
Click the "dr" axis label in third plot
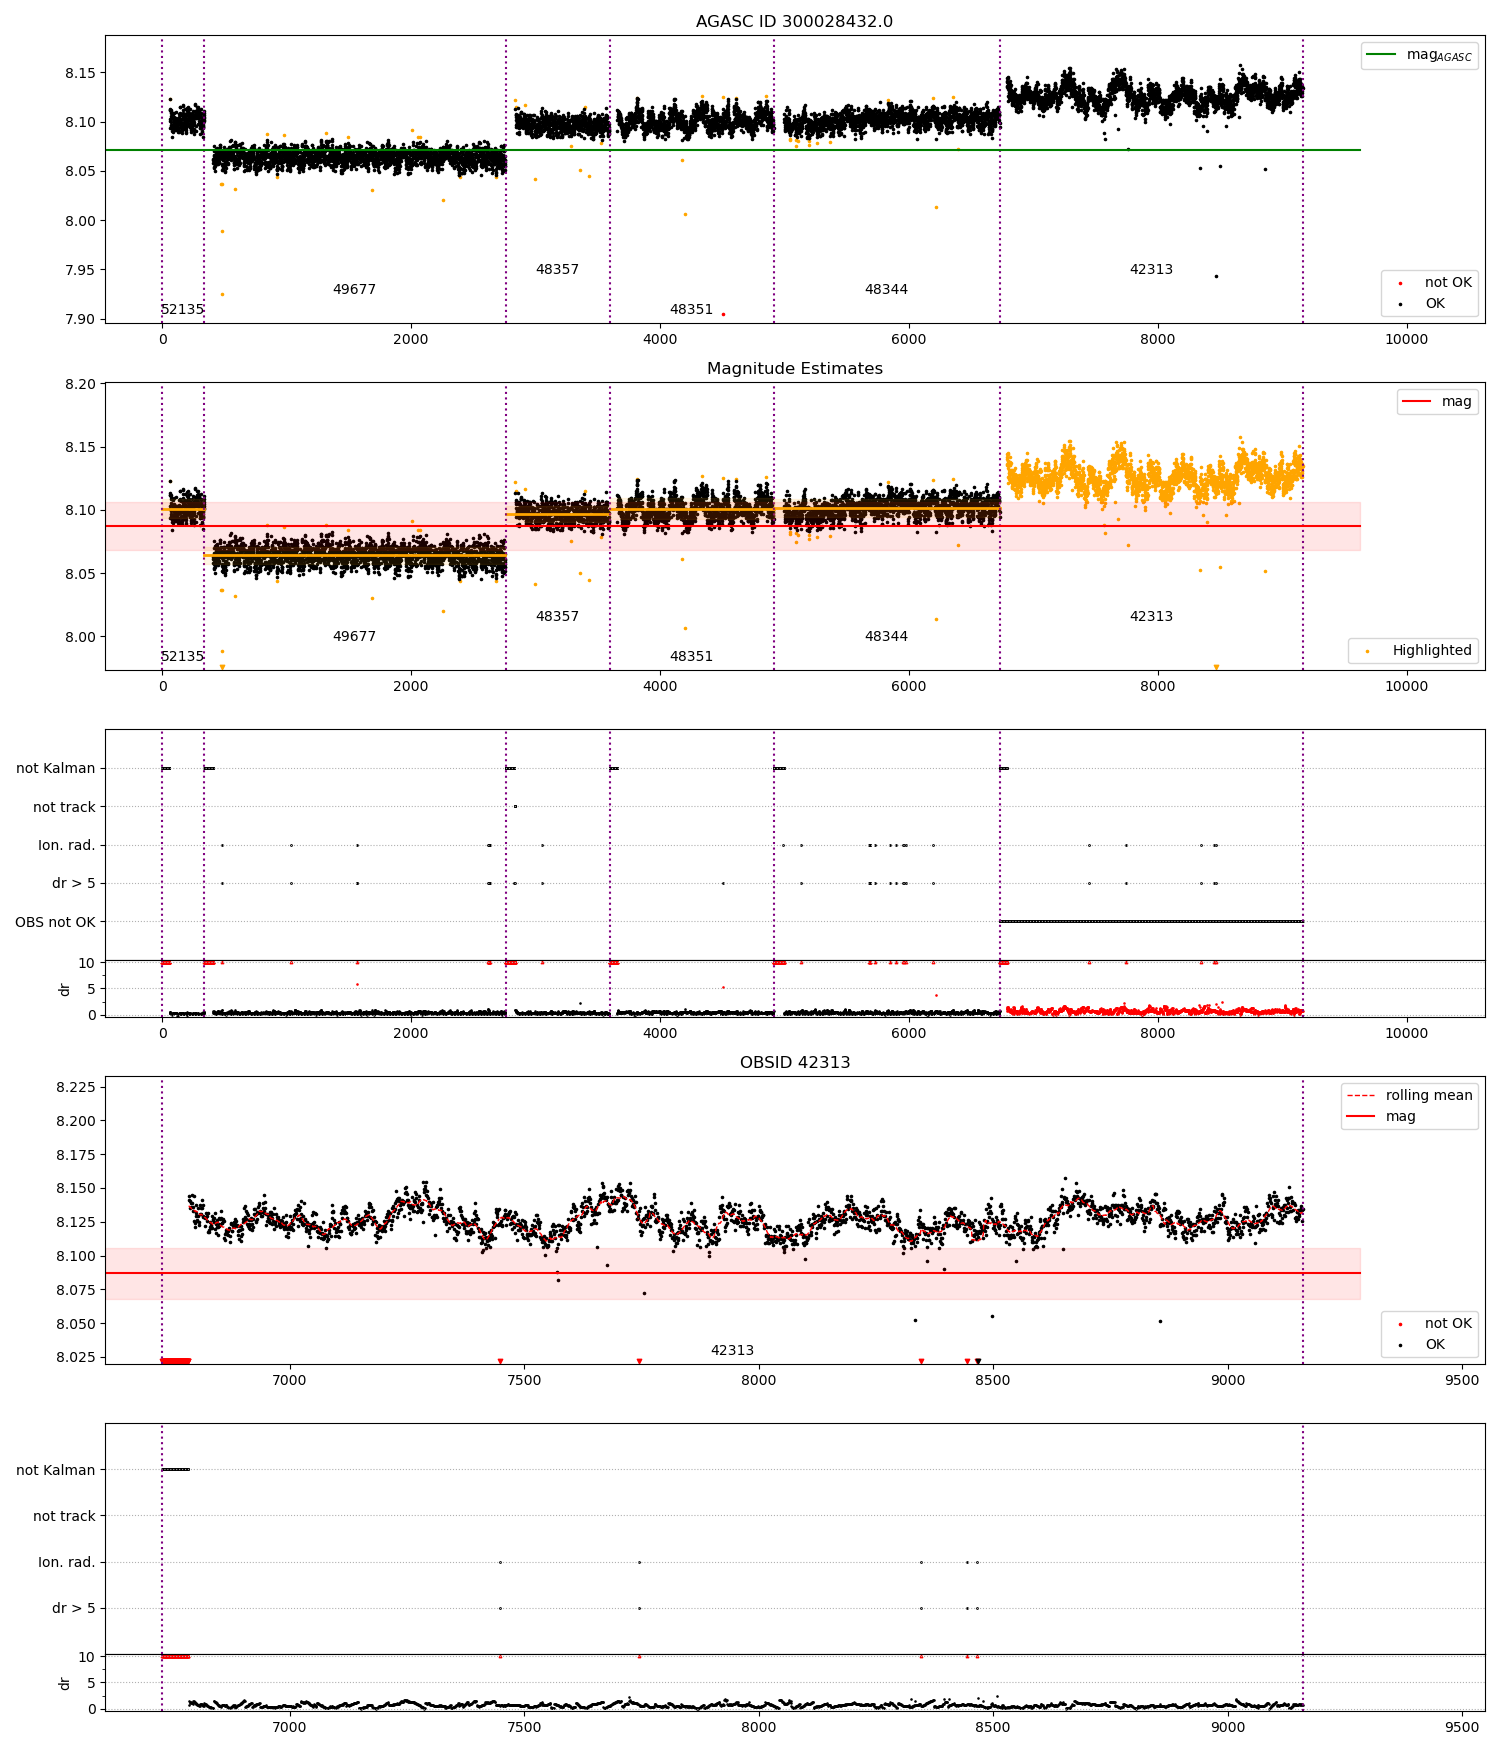(65, 989)
